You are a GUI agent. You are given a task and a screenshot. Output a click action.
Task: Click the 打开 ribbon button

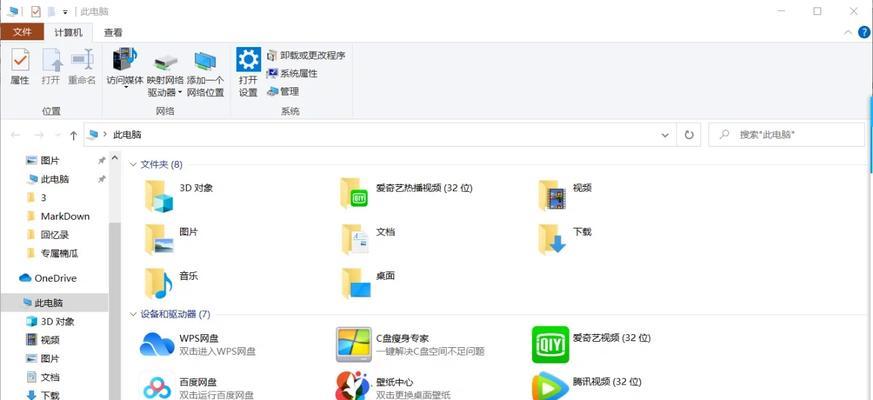click(51, 66)
